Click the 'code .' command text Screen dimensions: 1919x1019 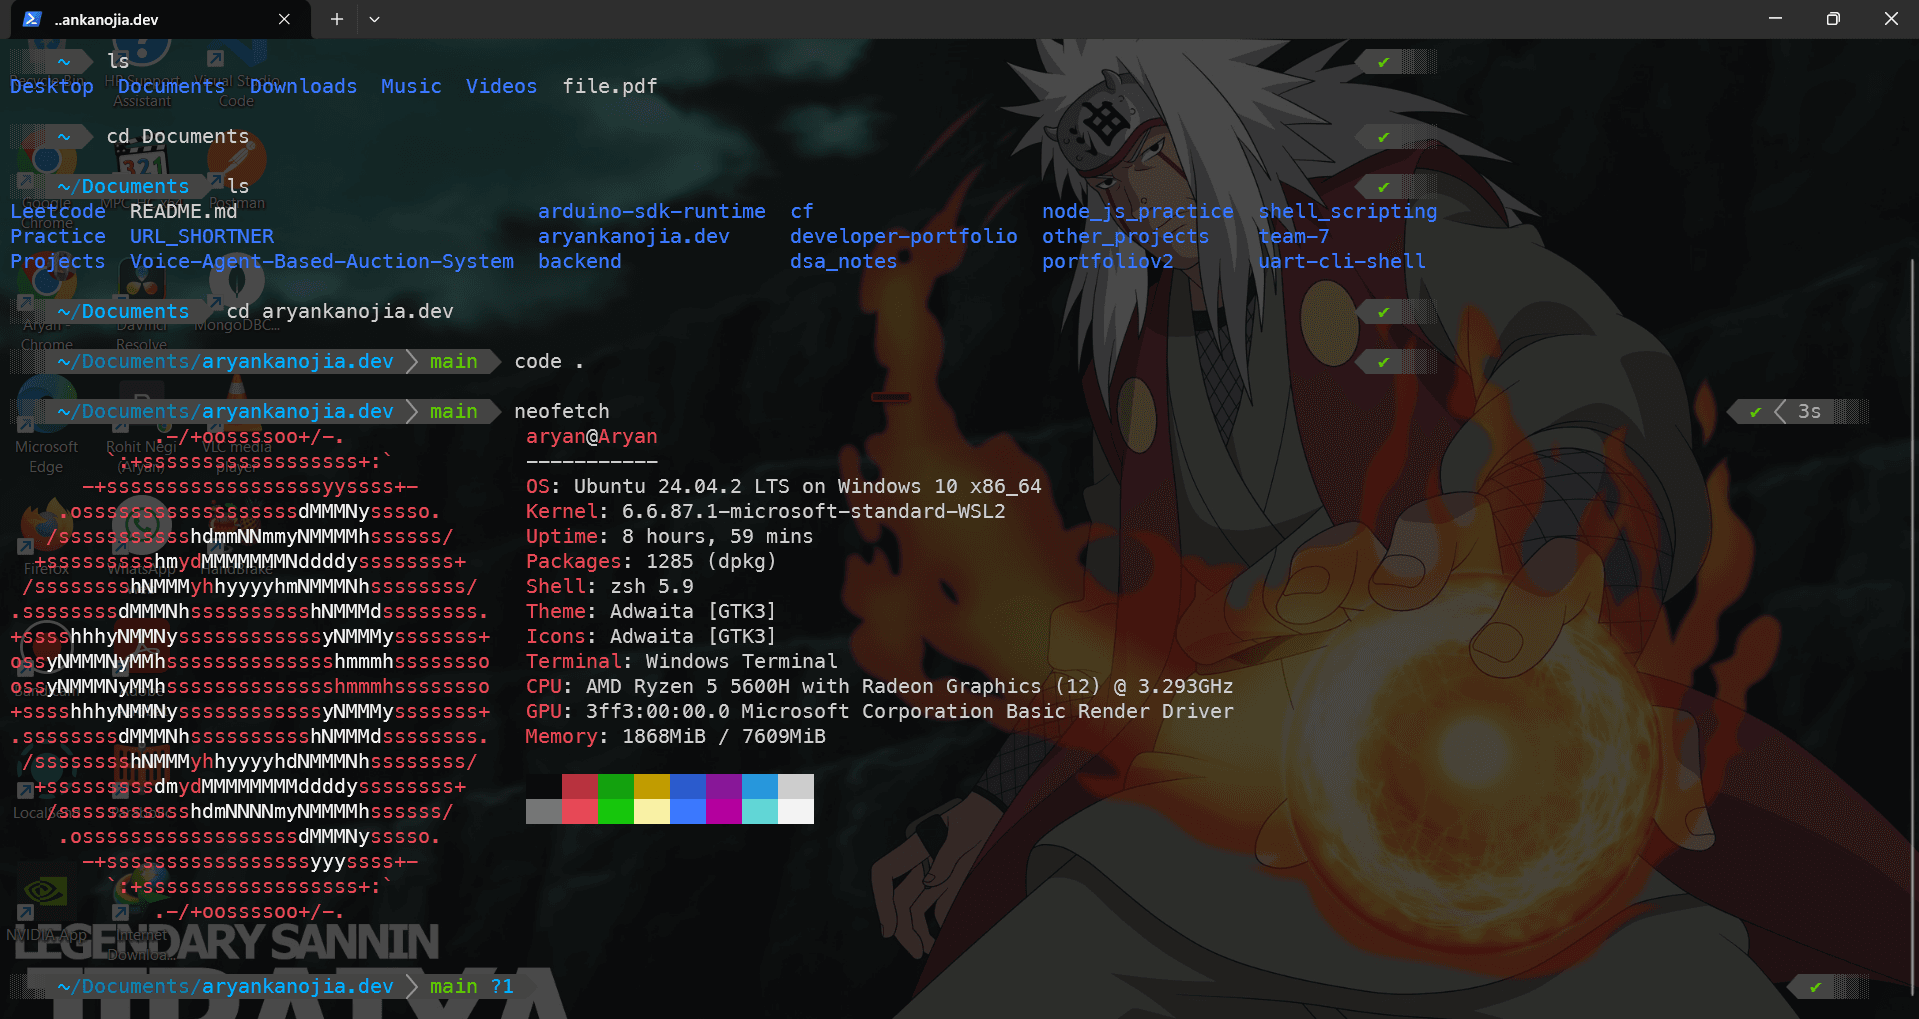pos(549,361)
